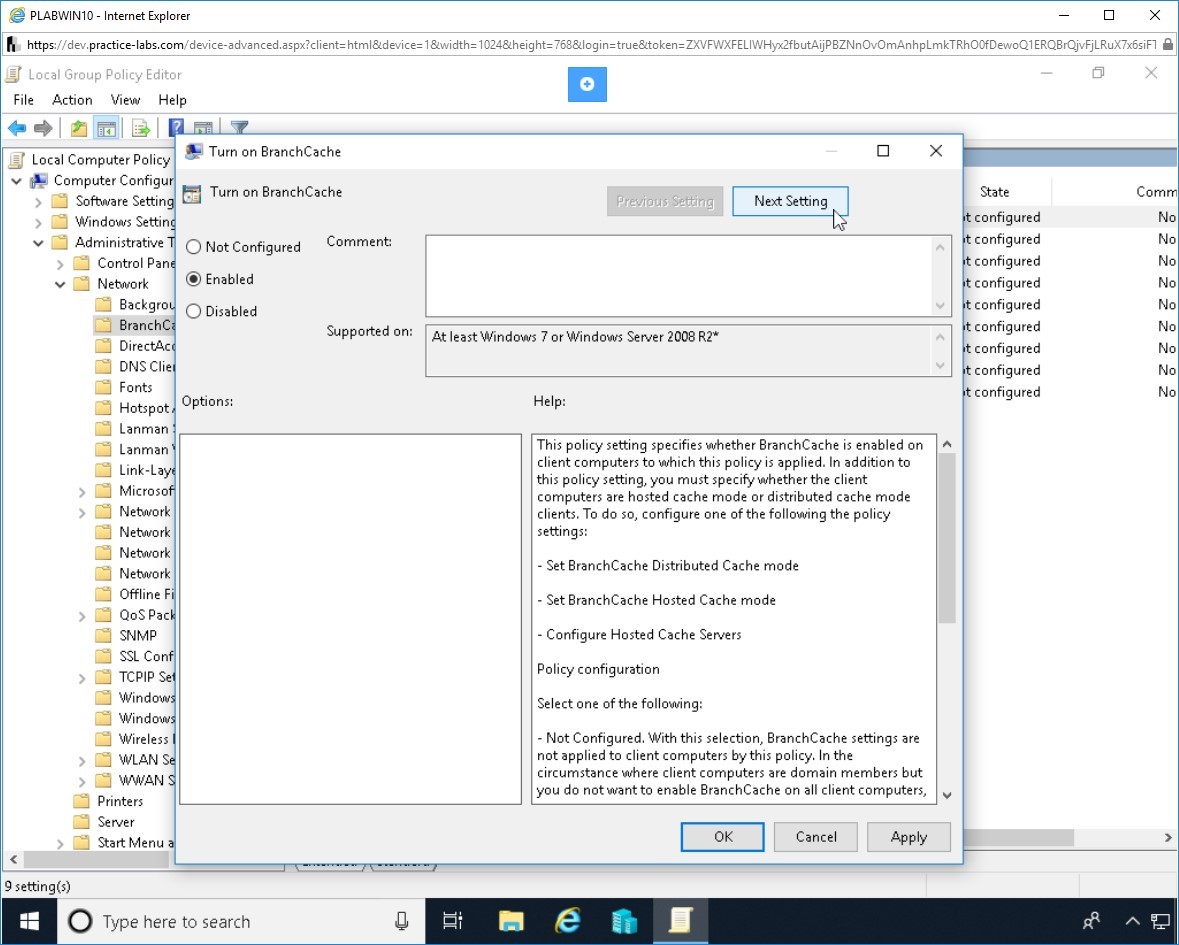
Task: Click the Previous Setting button
Action: pyautogui.click(x=665, y=201)
